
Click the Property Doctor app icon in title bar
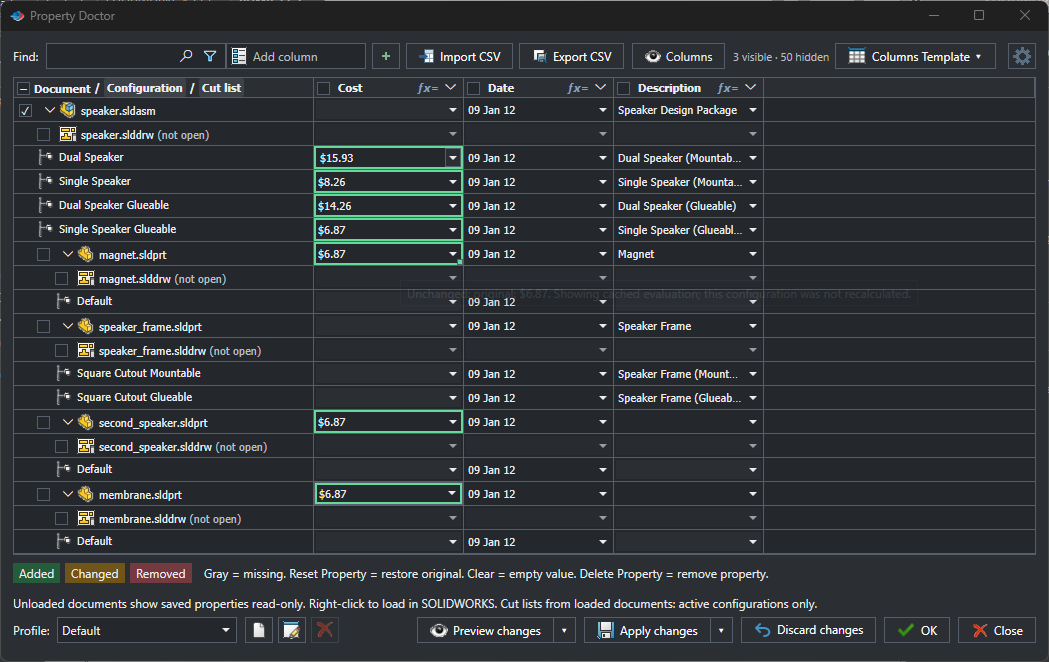17,15
